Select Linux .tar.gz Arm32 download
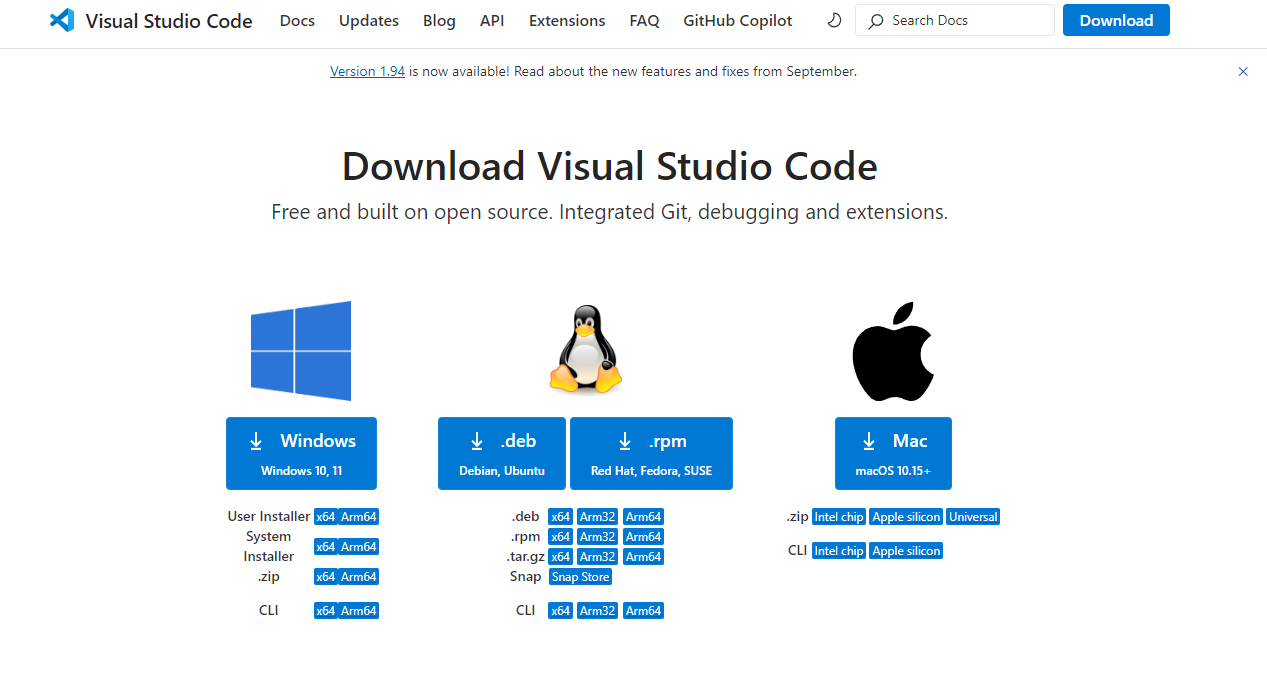The image size is (1267, 682). (597, 557)
